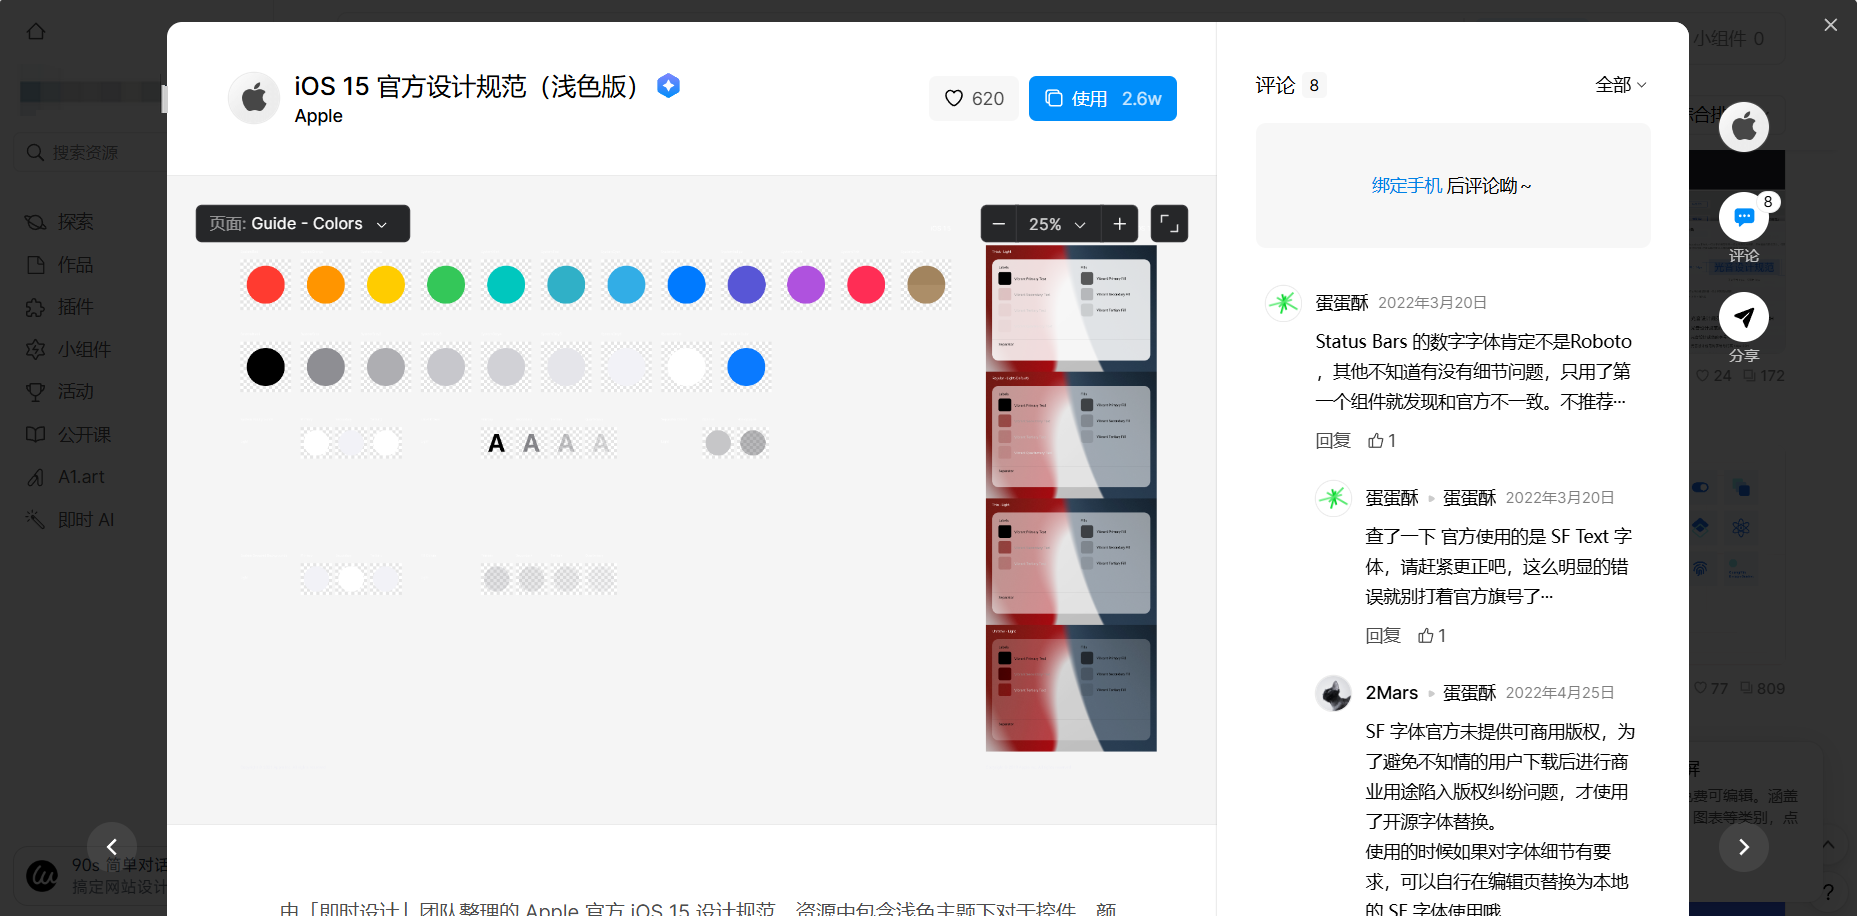This screenshot has width=1857, height=916.
Task: Go to next resource with right arrow
Action: 1744,847
